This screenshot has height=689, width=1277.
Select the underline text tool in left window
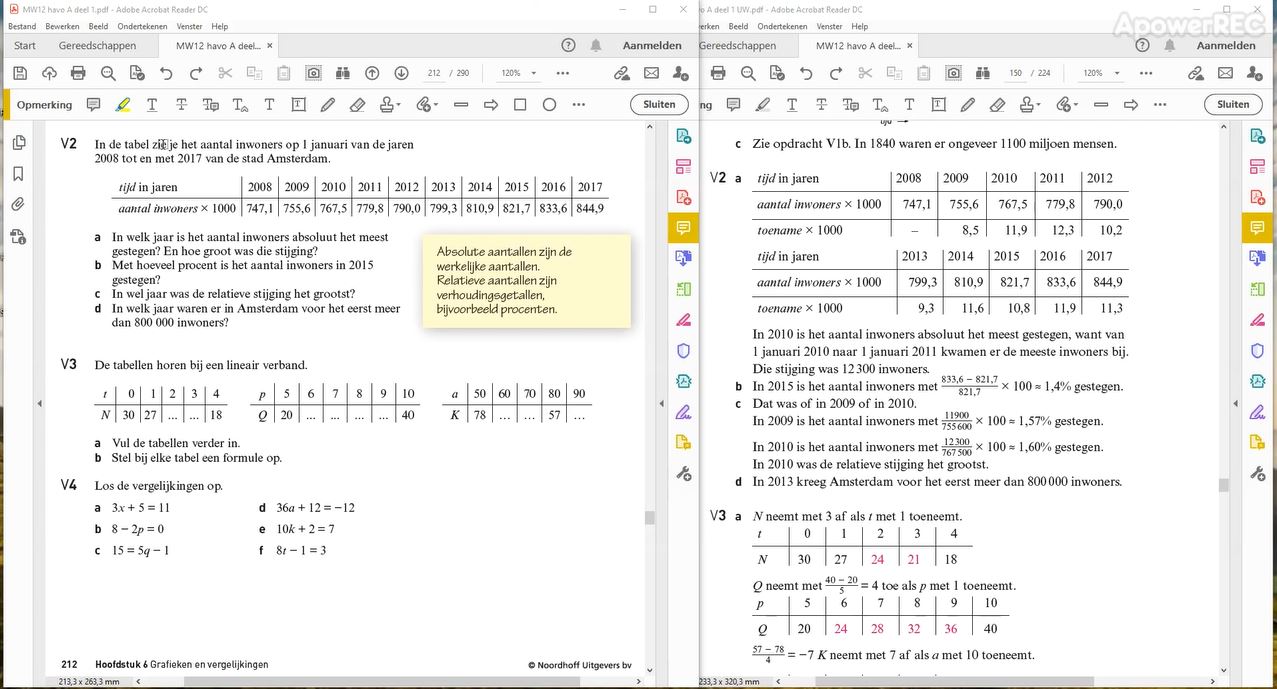coord(152,104)
